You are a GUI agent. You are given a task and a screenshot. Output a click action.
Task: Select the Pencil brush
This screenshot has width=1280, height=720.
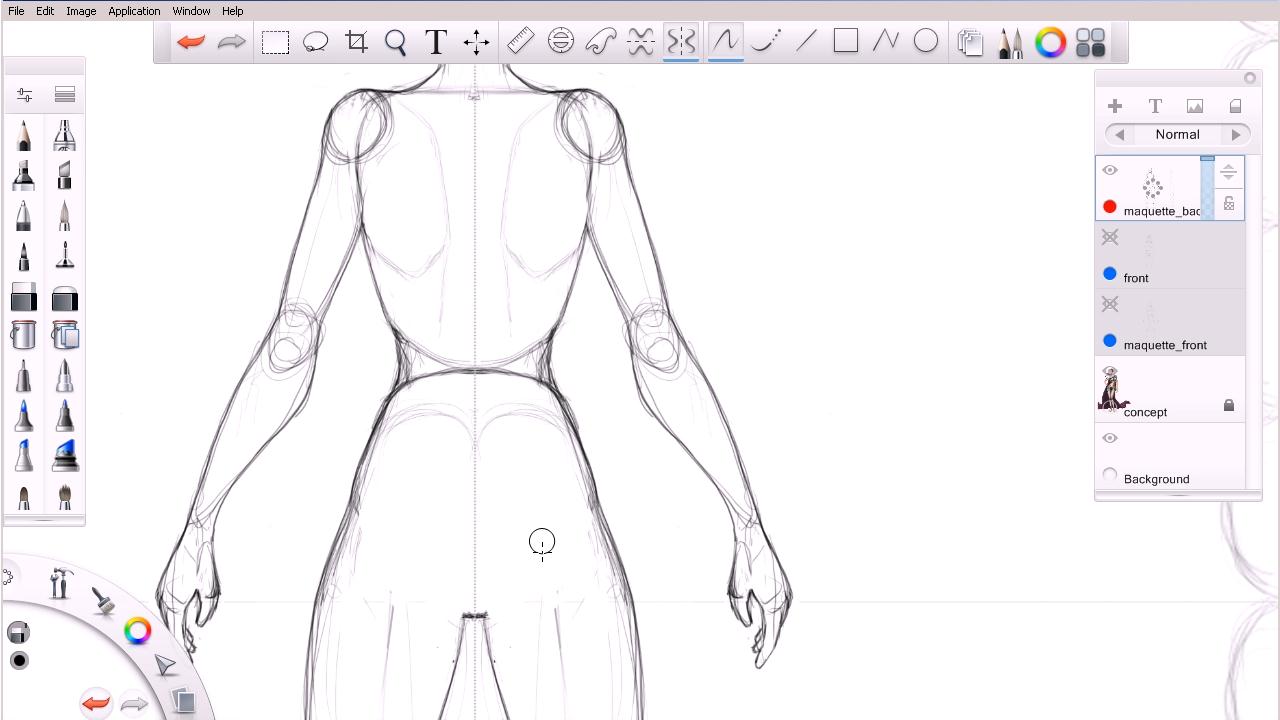pyautogui.click(x=24, y=135)
